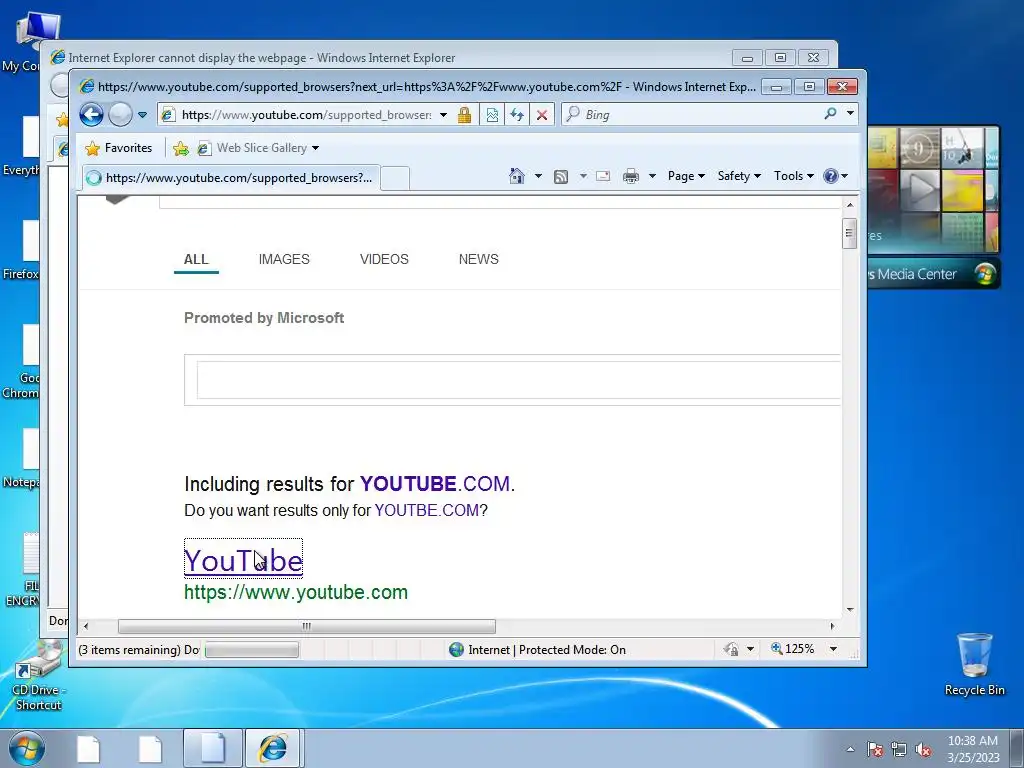Click the greyed Forward navigation button
Image resolution: width=1024 pixels, height=768 pixels.
(x=120, y=115)
